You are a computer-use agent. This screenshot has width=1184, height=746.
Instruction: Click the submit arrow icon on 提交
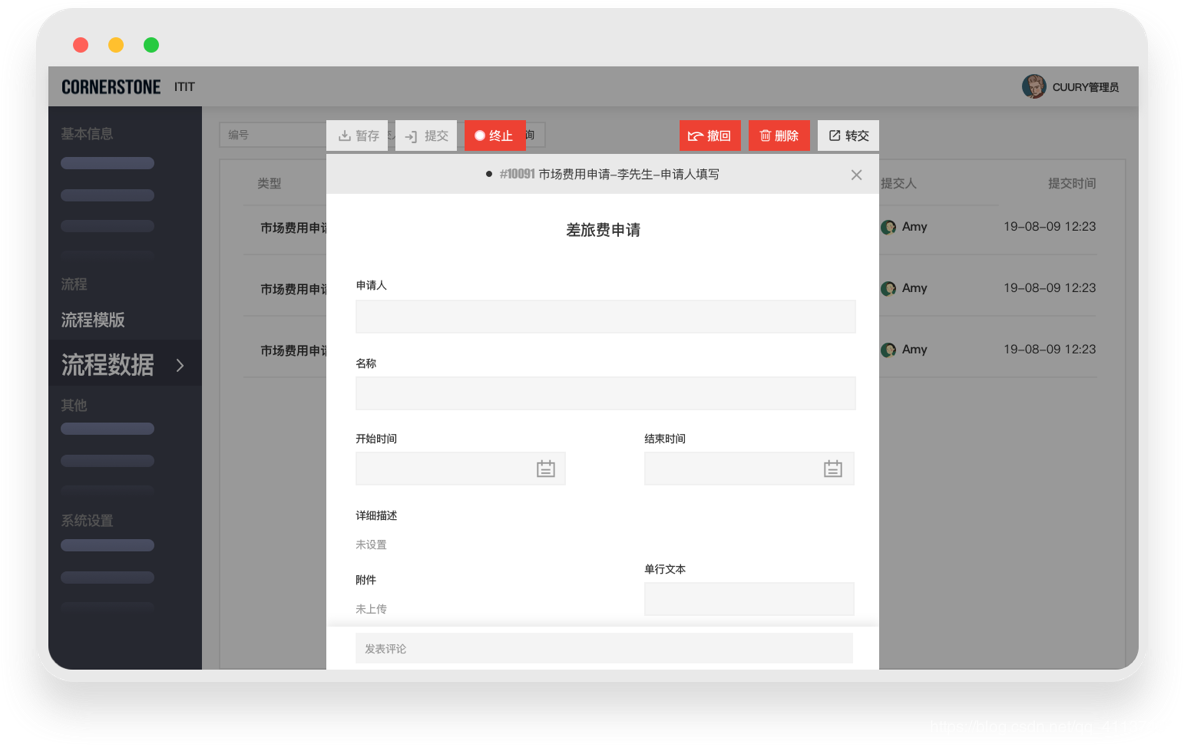click(x=411, y=135)
